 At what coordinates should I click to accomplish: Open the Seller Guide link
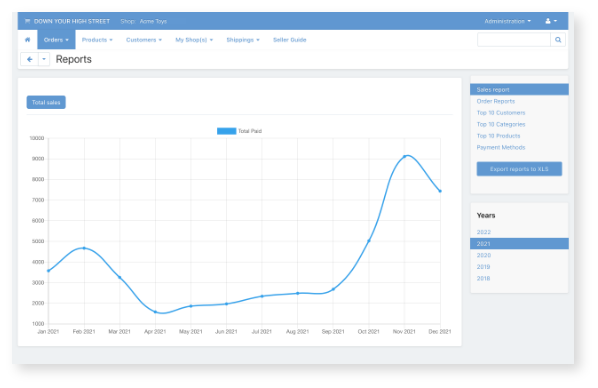pyautogui.click(x=289, y=40)
